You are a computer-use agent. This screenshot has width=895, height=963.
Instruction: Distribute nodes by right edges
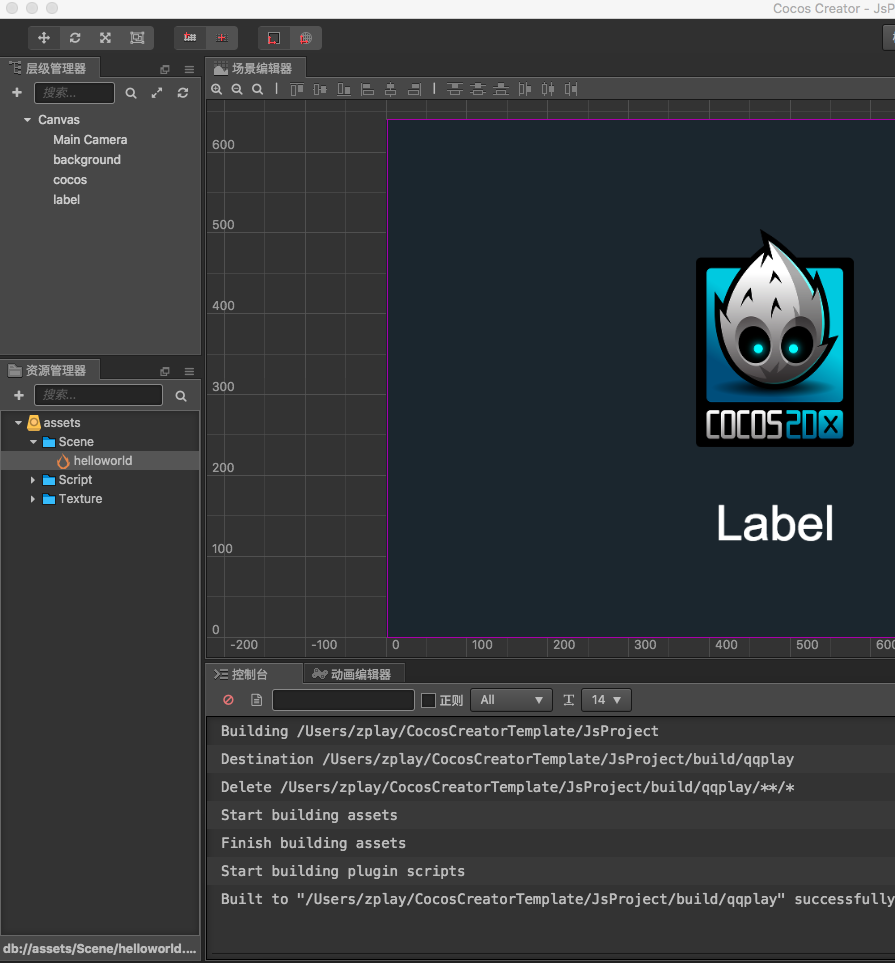[571, 90]
